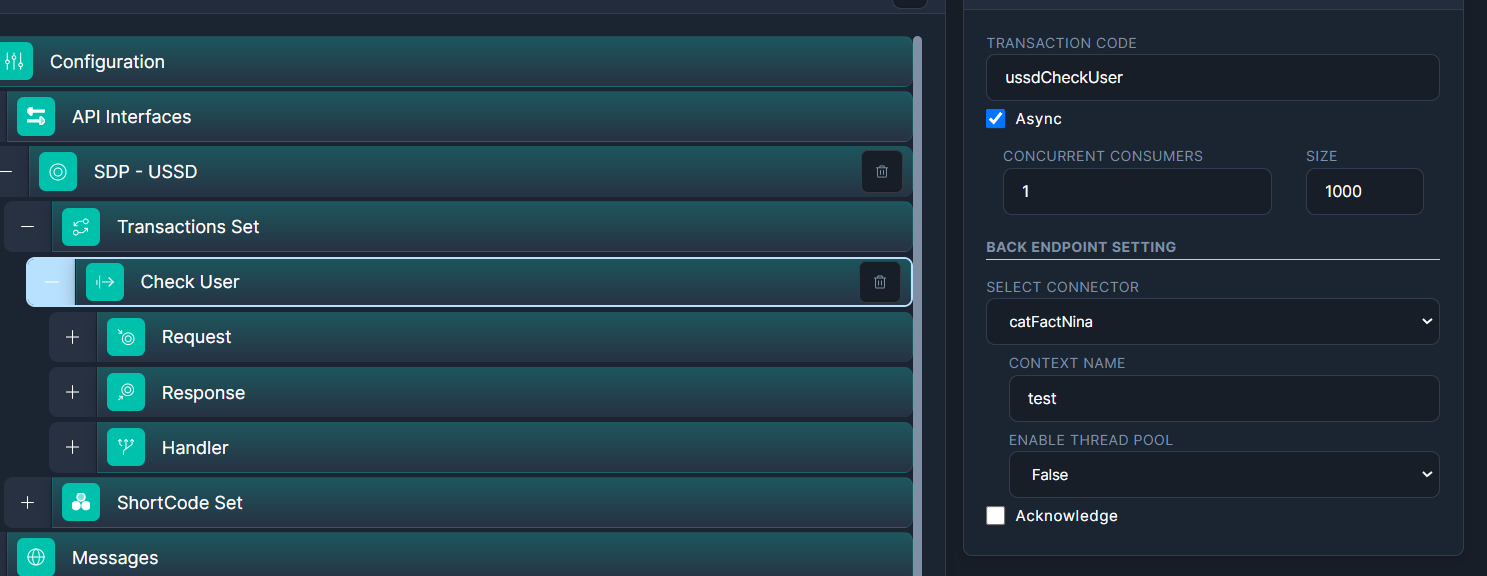This screenshot has height=576, width=1487.
Task: Click the SDP - USSD target icon
Action: click(x=58, y=172)
